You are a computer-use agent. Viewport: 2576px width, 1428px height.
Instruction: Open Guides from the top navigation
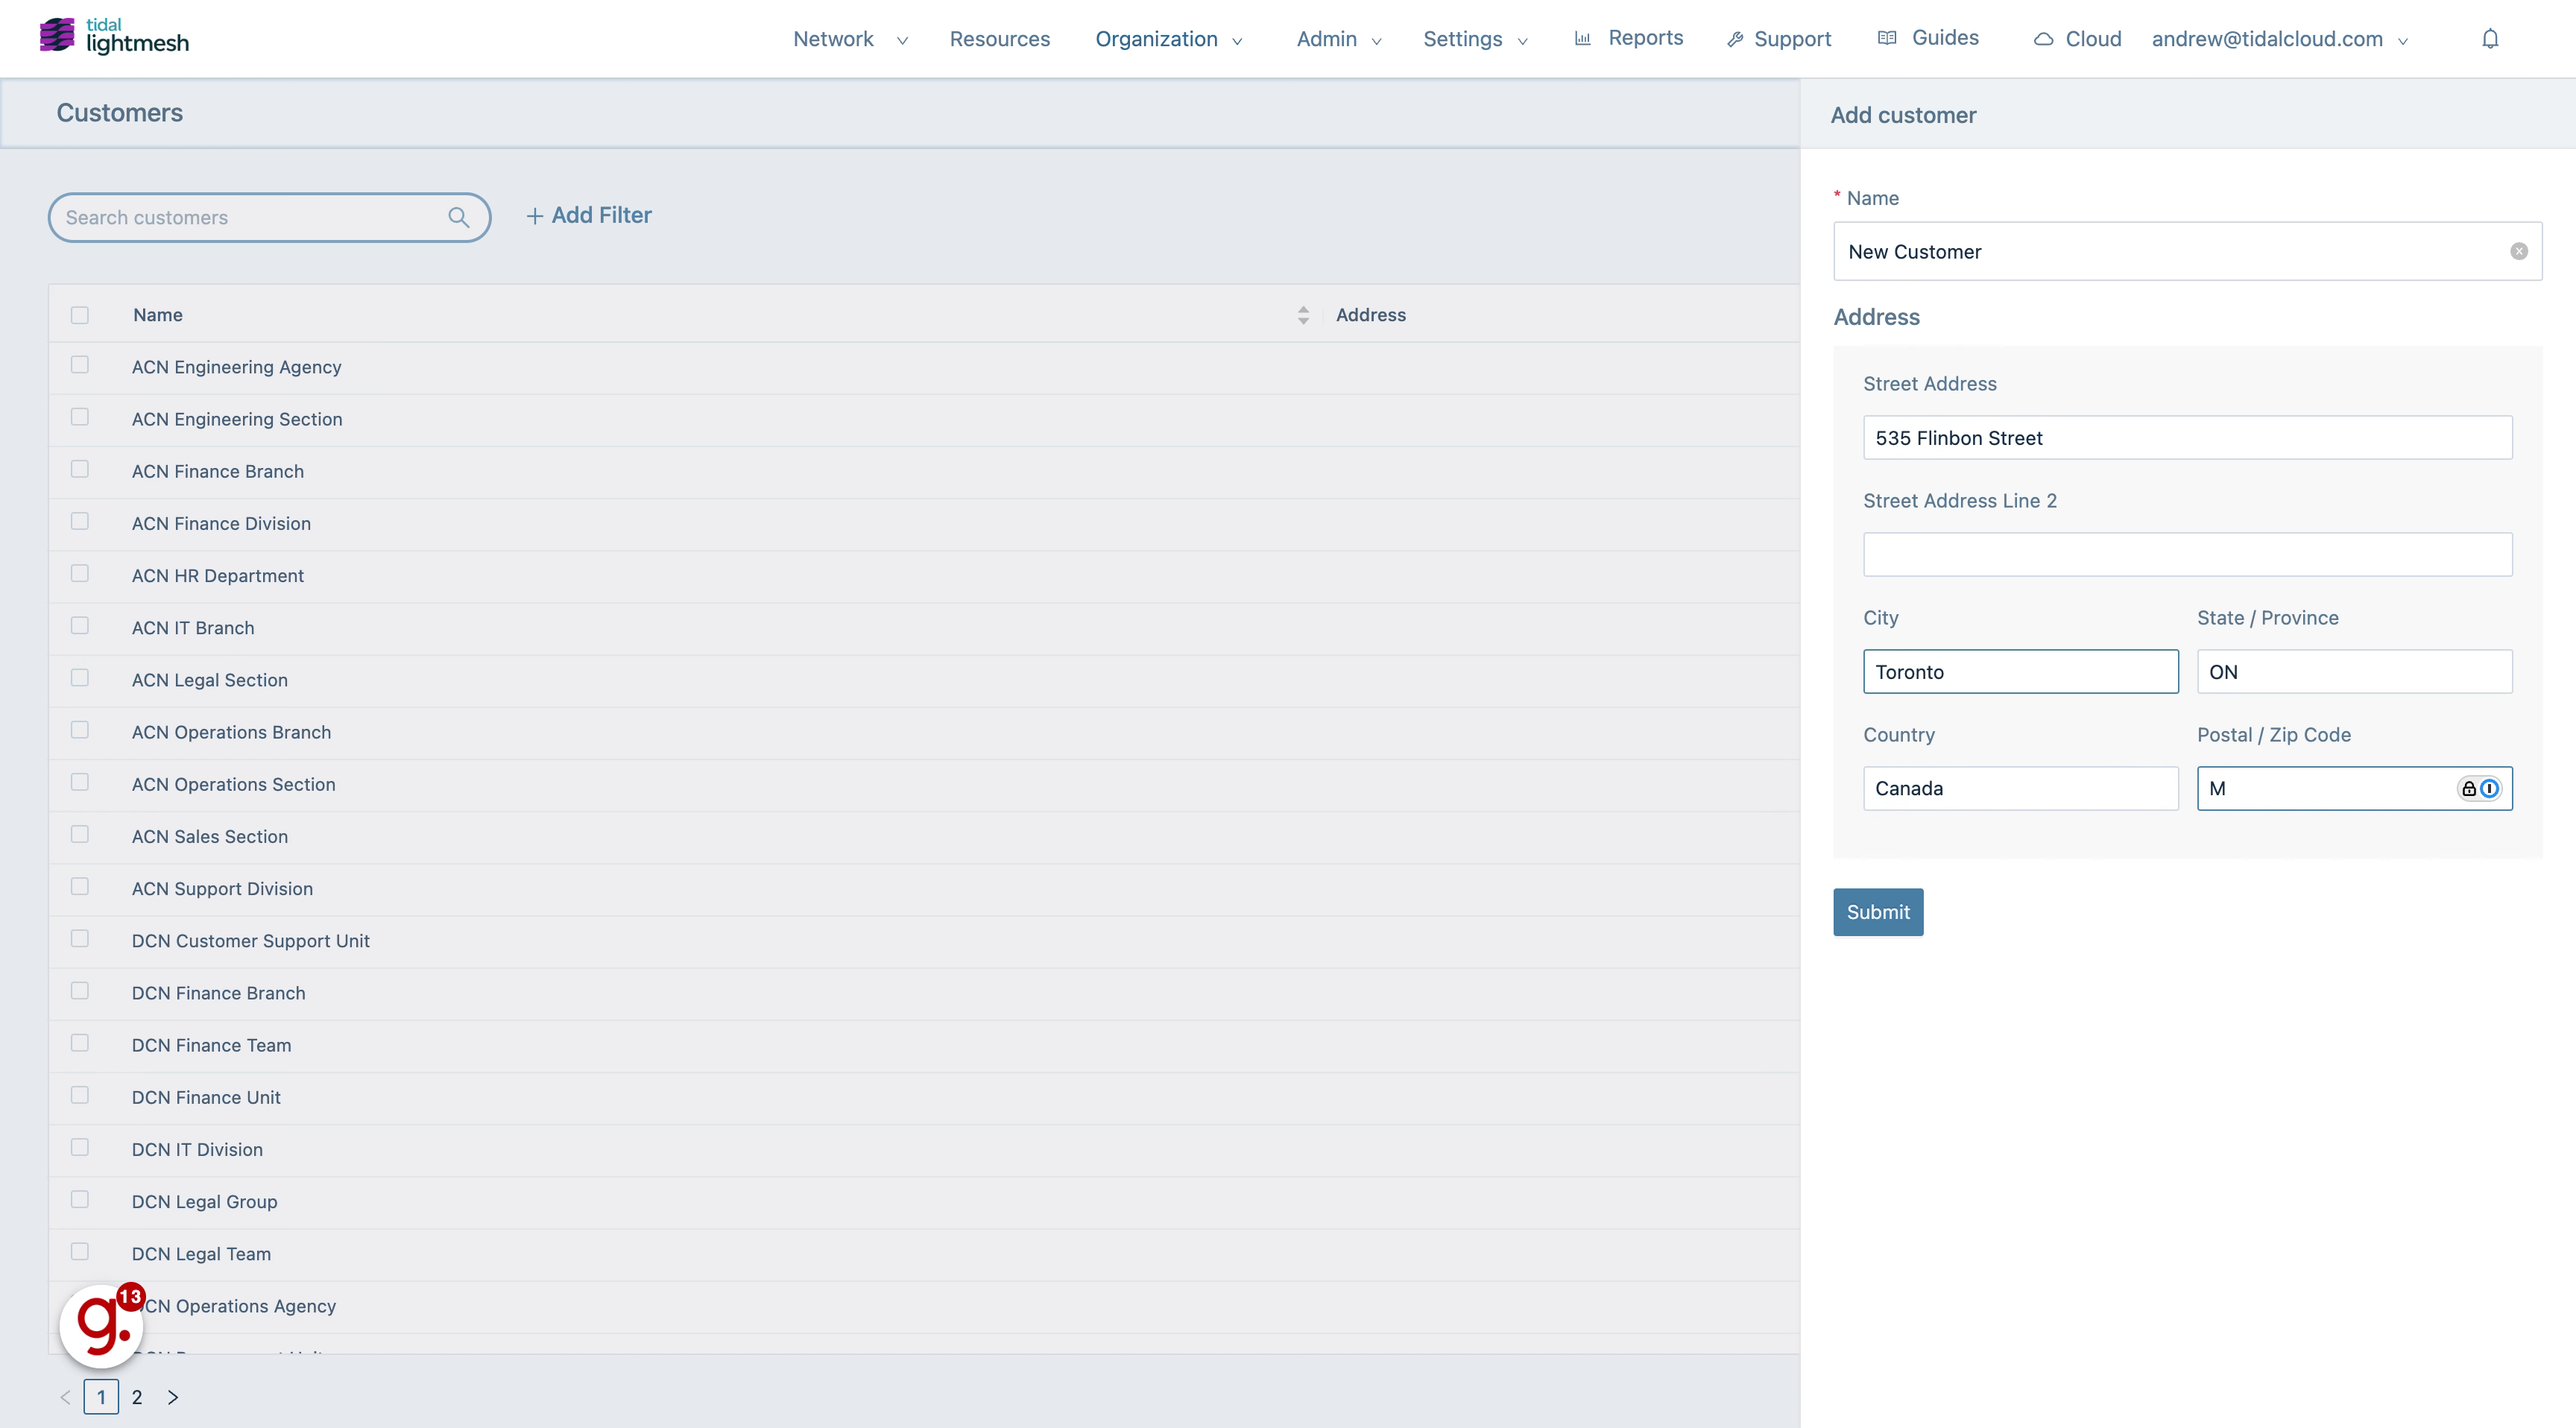(1928, 38)
